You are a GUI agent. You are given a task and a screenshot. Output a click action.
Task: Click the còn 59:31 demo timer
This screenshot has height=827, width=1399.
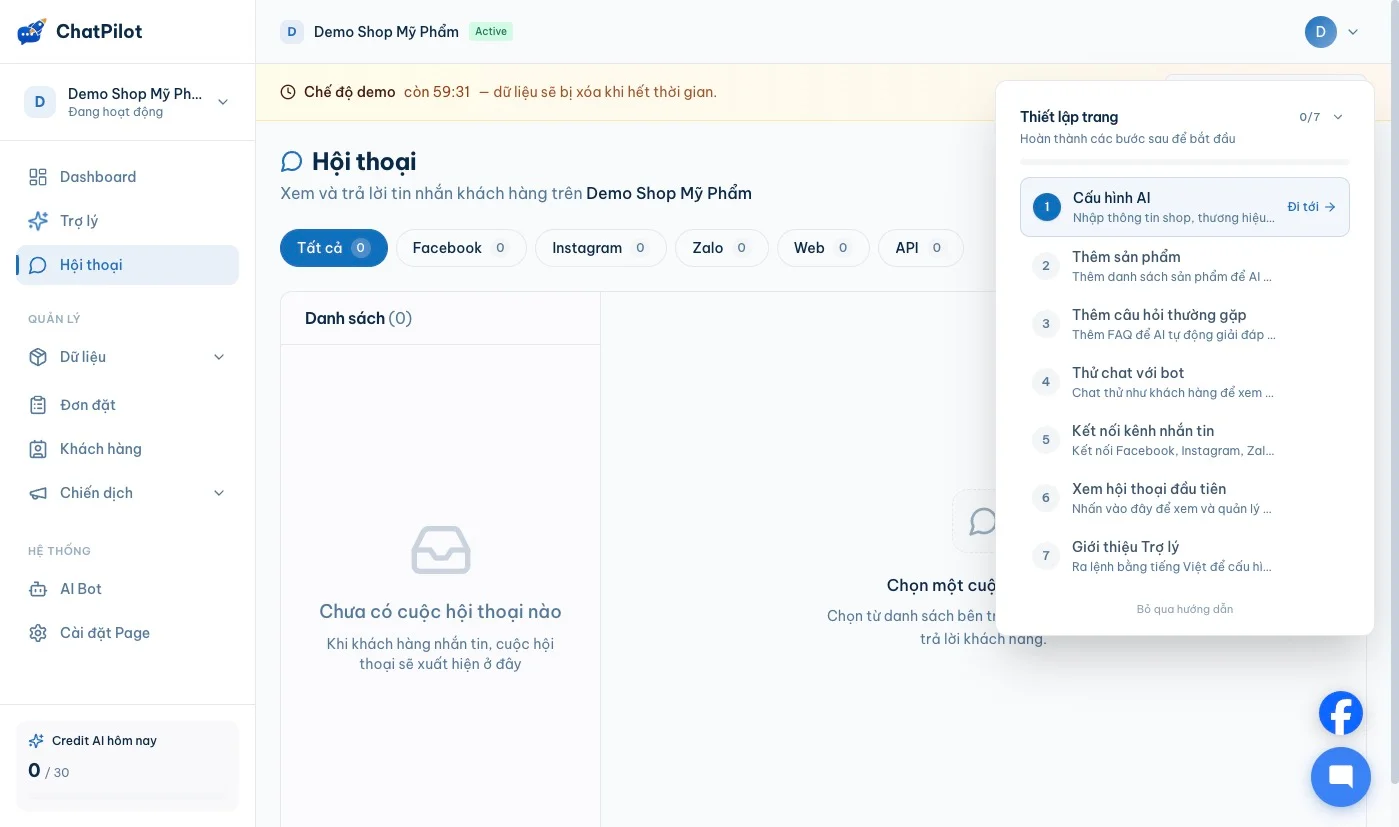tap(437, 92)
